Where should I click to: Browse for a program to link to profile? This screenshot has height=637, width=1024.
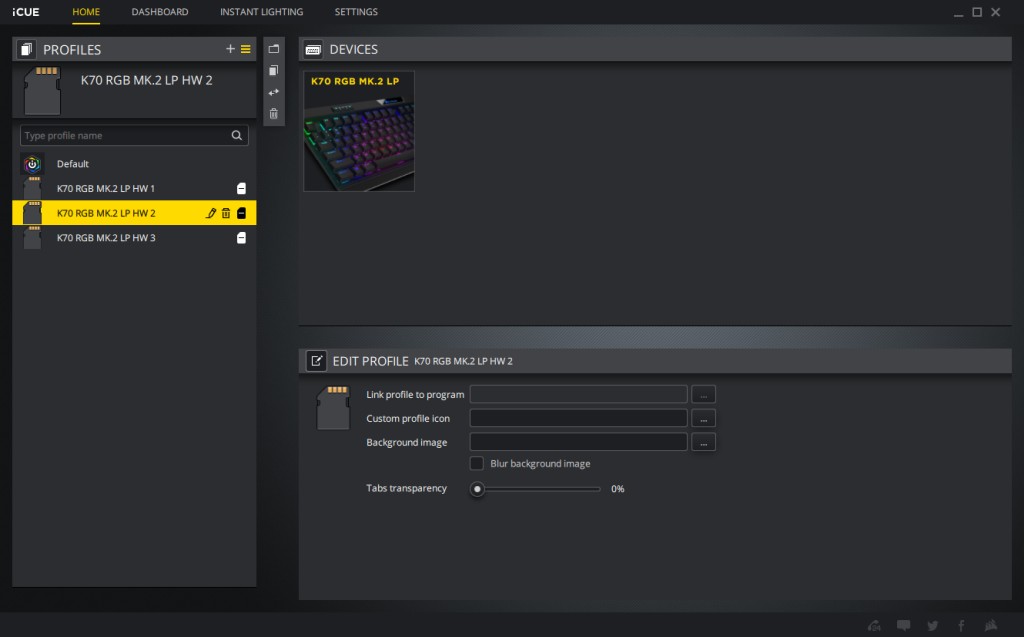pos(703,395)
